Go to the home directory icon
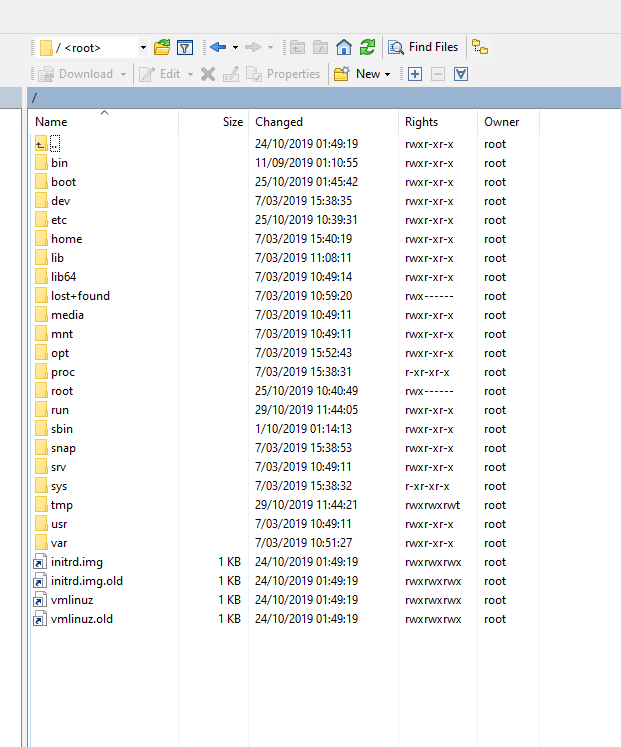 pos(344,47)
